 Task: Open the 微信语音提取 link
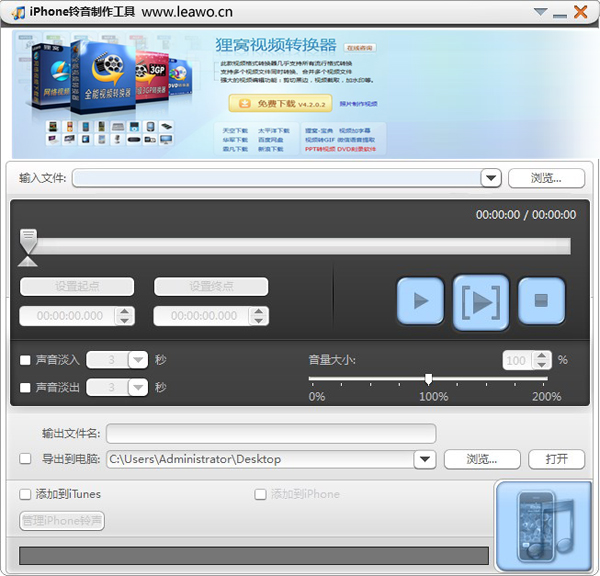pyautogui.click(x=356, y=140)
